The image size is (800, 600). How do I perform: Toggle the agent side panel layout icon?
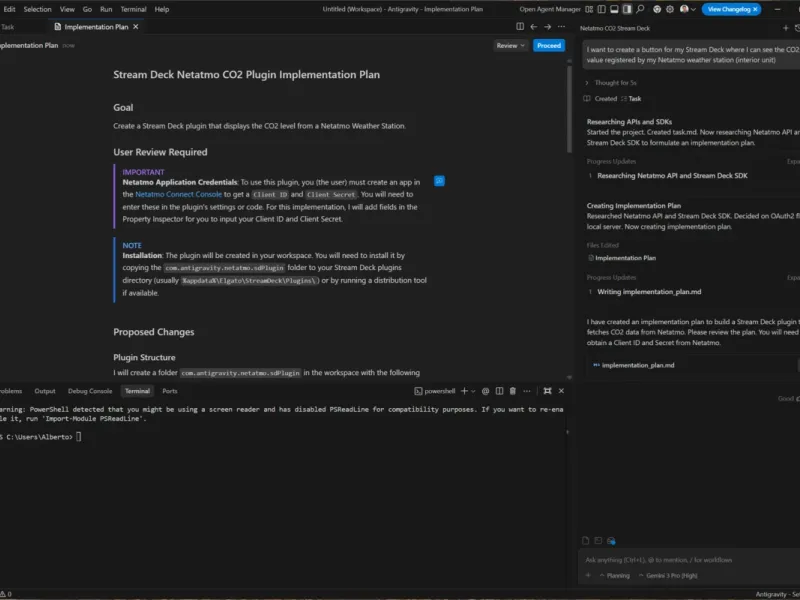coord(627,9)
